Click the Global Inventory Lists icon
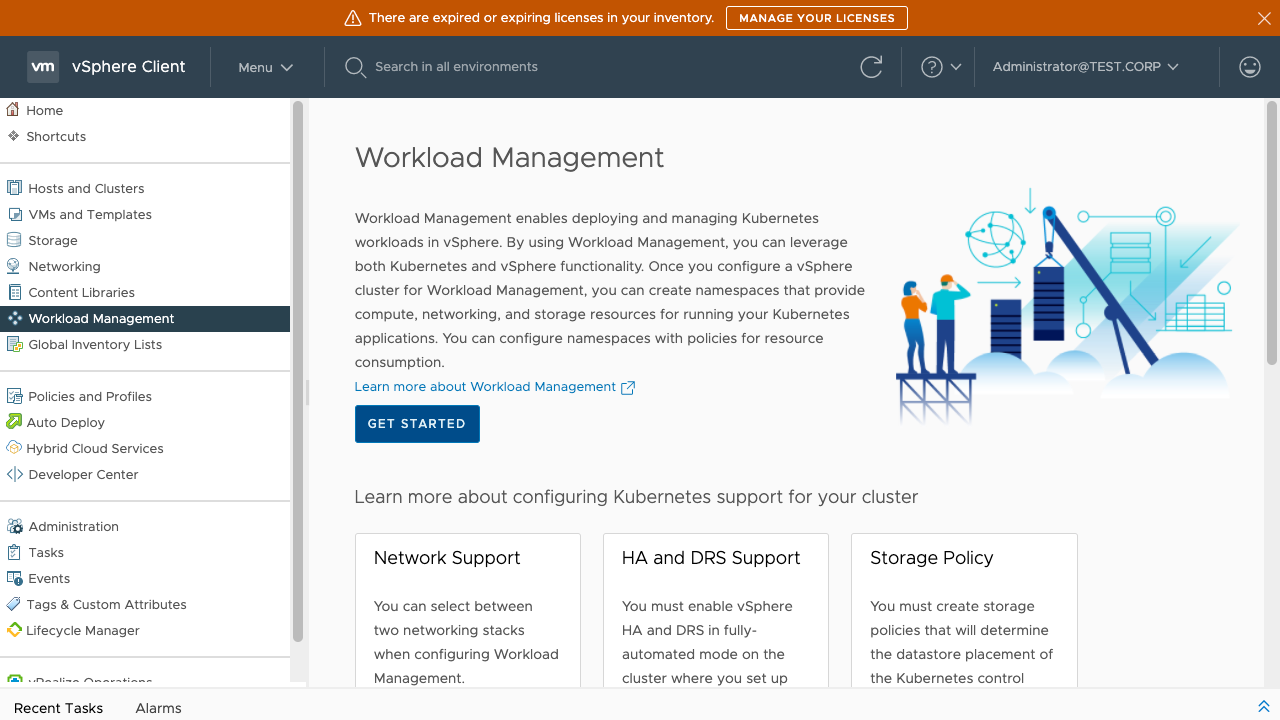1280x720 pixels. coord(14,344)
